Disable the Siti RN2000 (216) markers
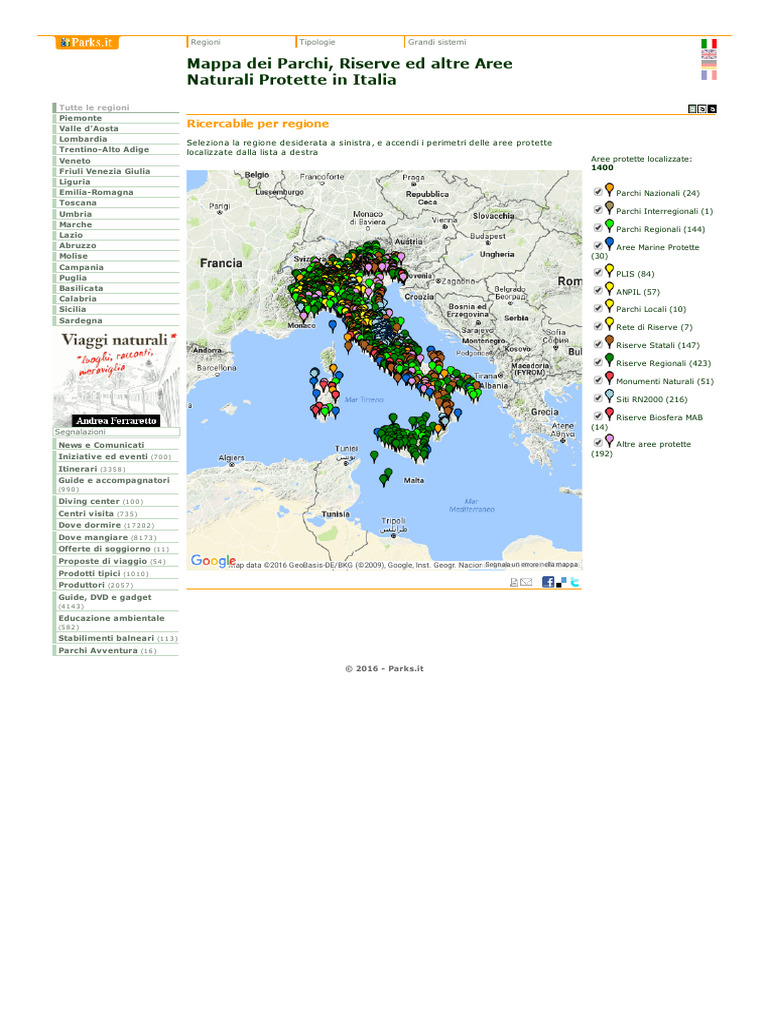This screenshot has height=1024, width=768. tap(598, 398)
